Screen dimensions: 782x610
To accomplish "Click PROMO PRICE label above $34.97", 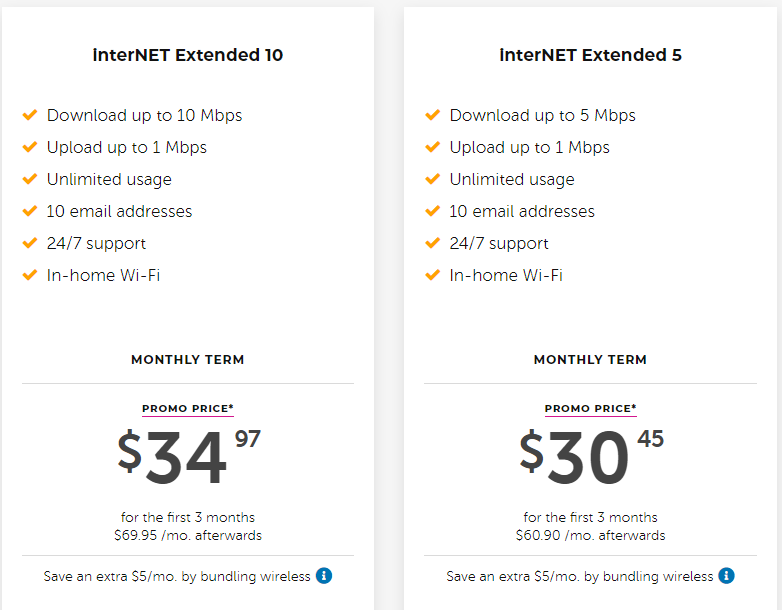I will coord(188,408).
